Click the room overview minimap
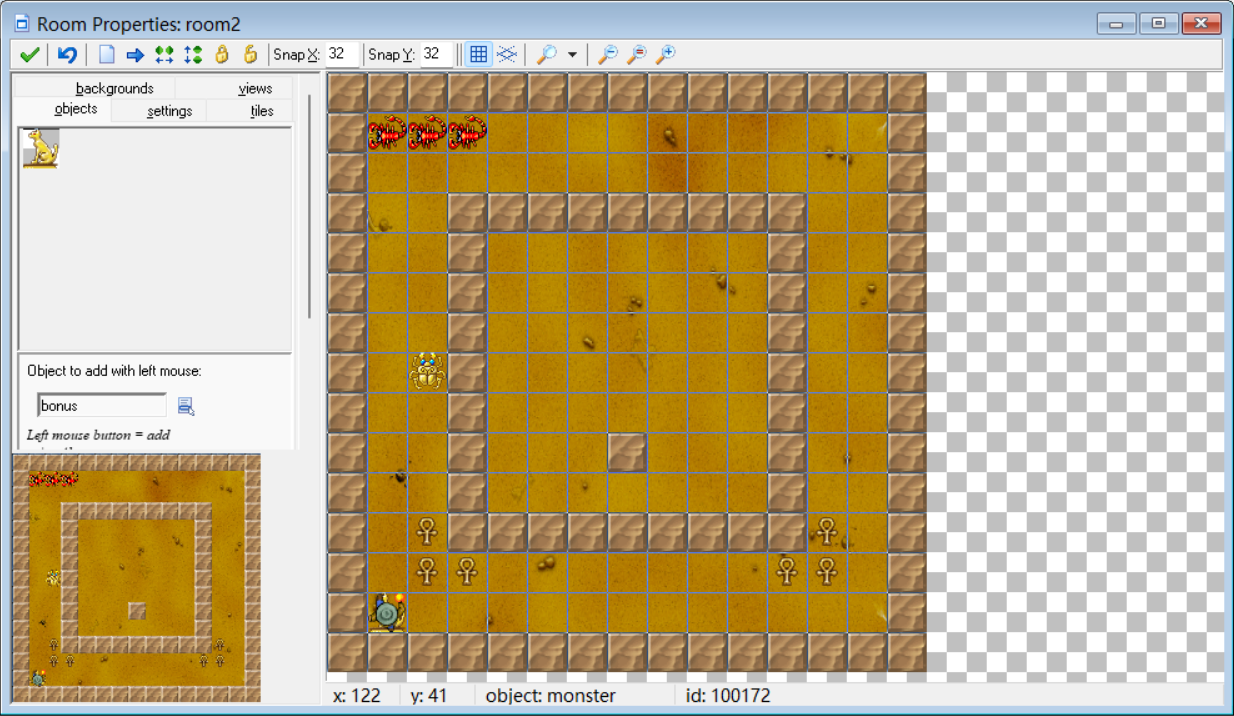Screen dimensions: 1234x716 [x=136, y=578]
